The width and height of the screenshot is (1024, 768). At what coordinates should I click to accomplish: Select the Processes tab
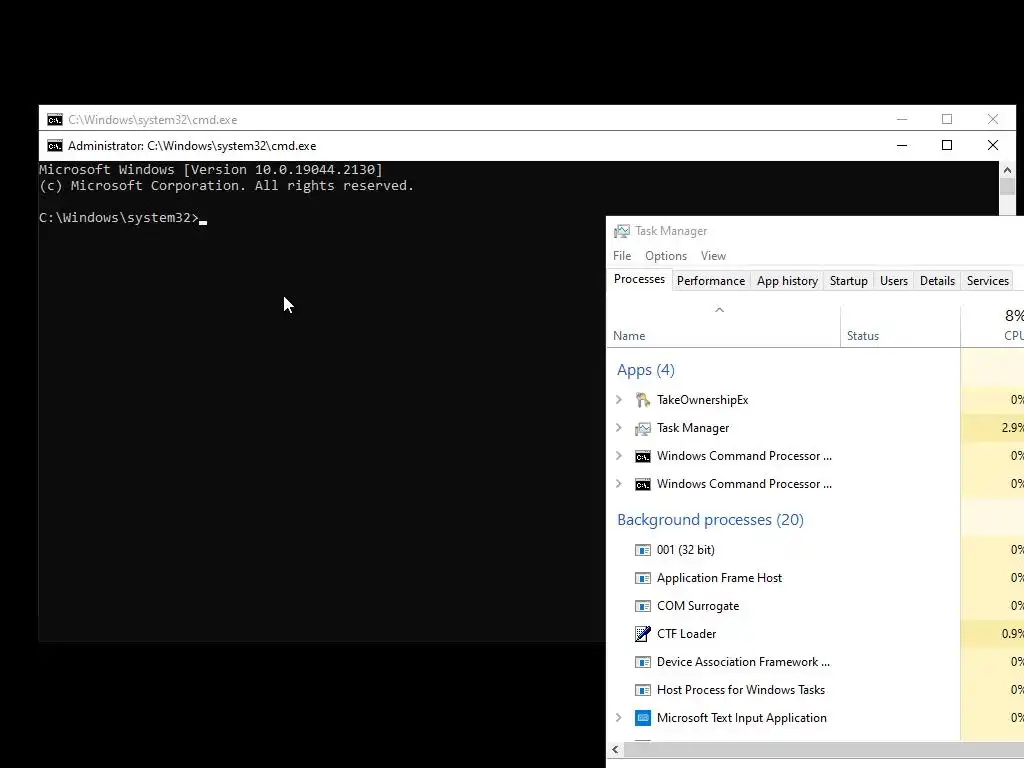point(639,280)
